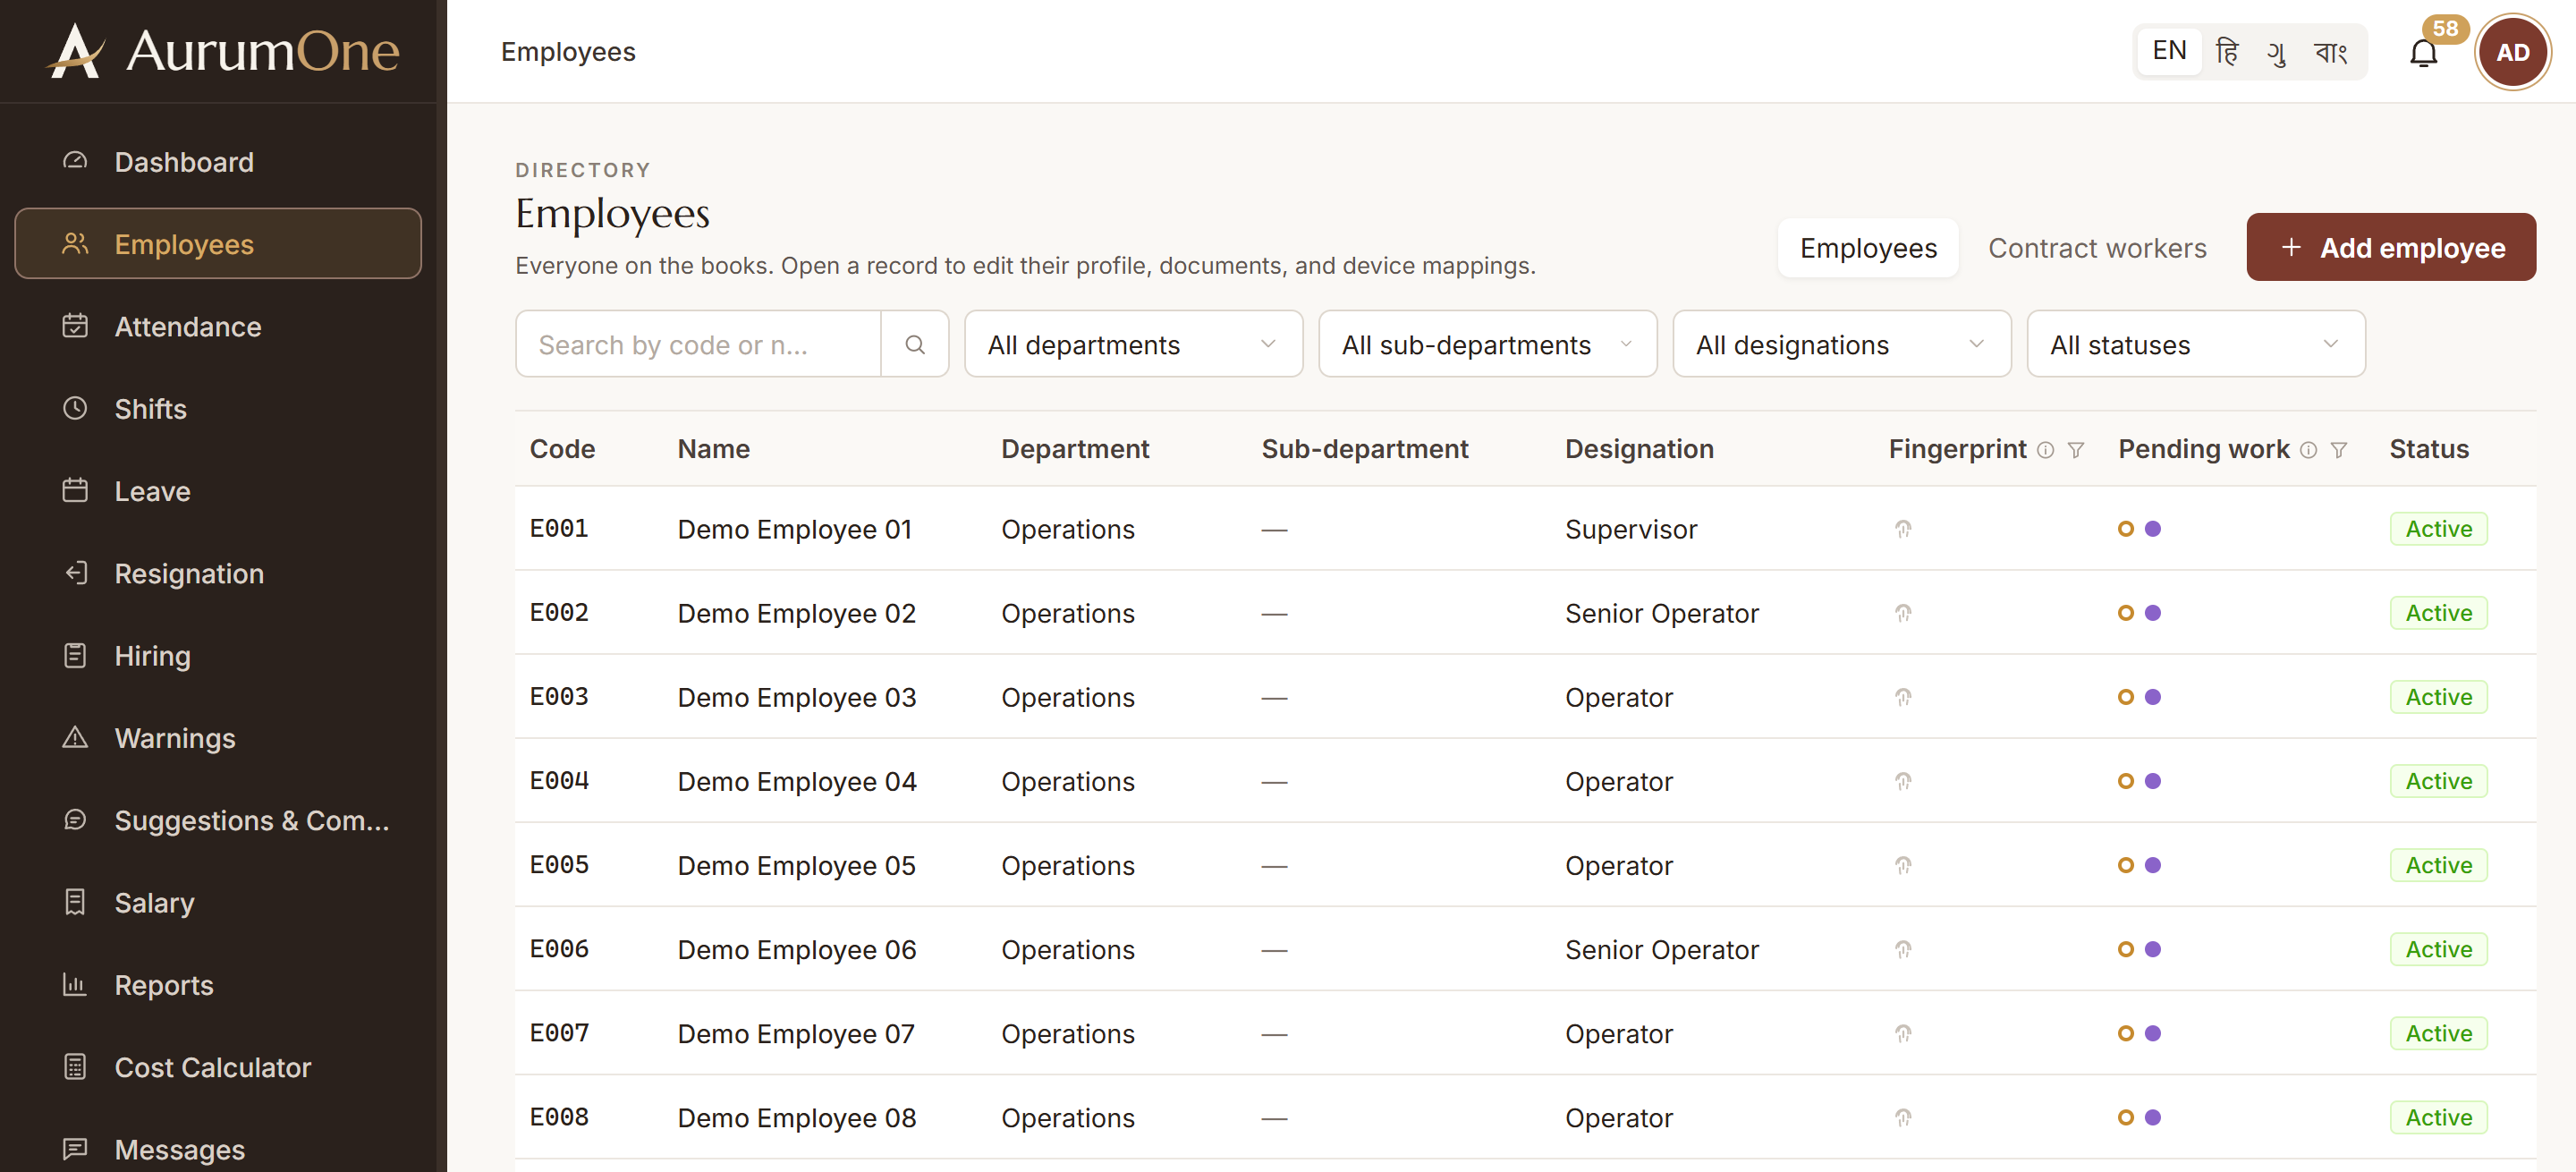Viewport: 2576px width, 1172px height.
Task: Open Messages in the sidebar
Action: (218, 1149)
